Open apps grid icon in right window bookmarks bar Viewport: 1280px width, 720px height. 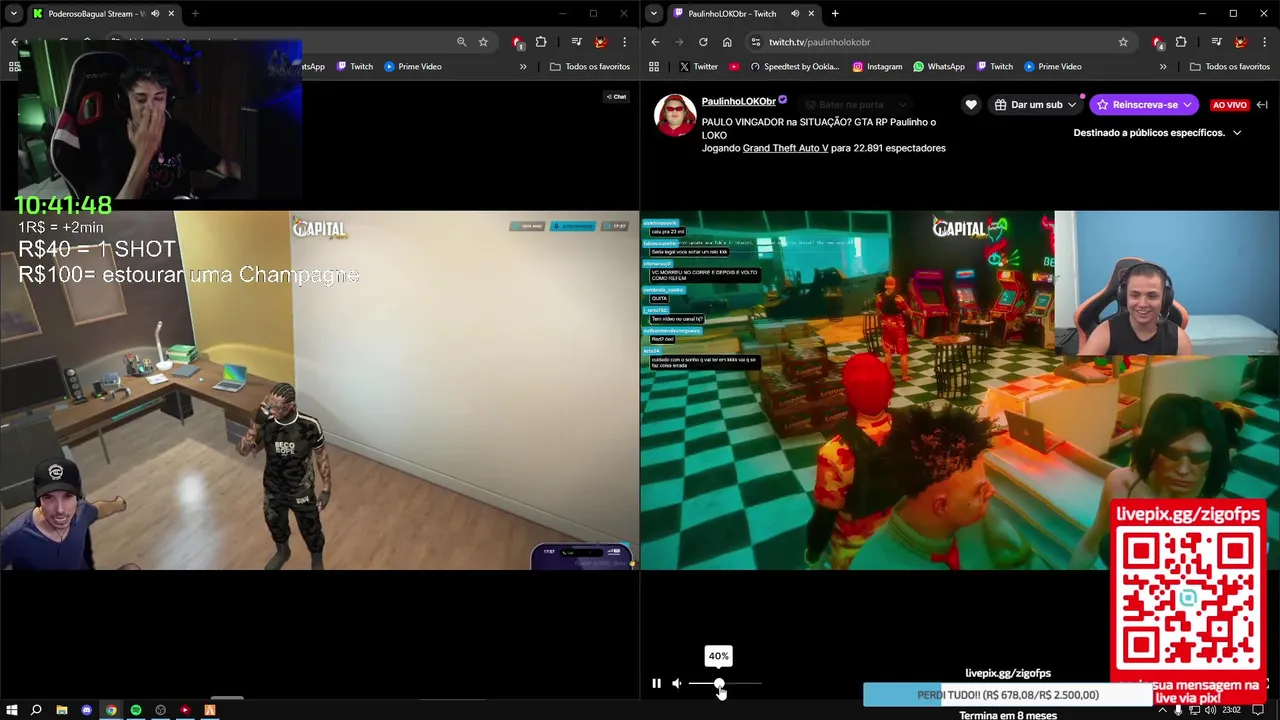(x=654, y=67)
